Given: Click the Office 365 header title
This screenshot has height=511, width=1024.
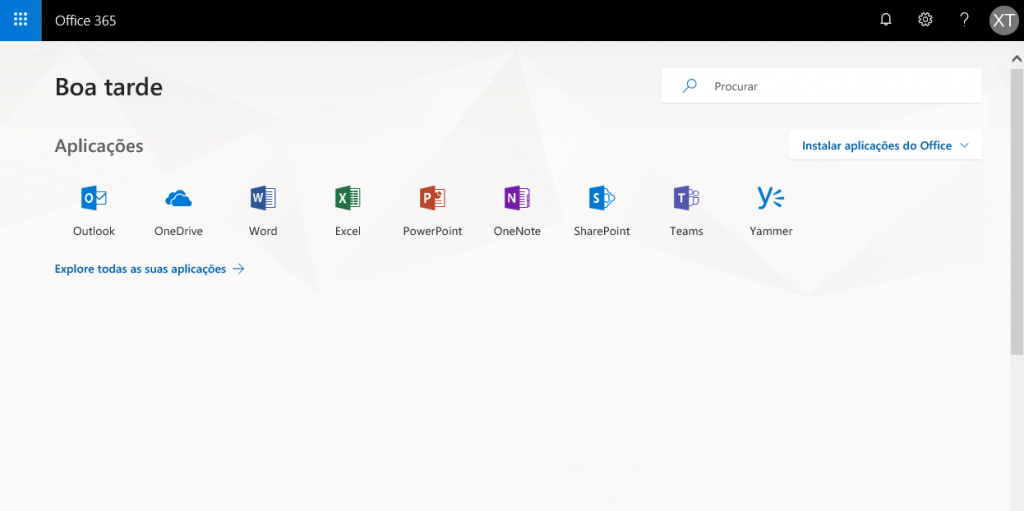Looking at the screenshot, I should coord(86,20).
